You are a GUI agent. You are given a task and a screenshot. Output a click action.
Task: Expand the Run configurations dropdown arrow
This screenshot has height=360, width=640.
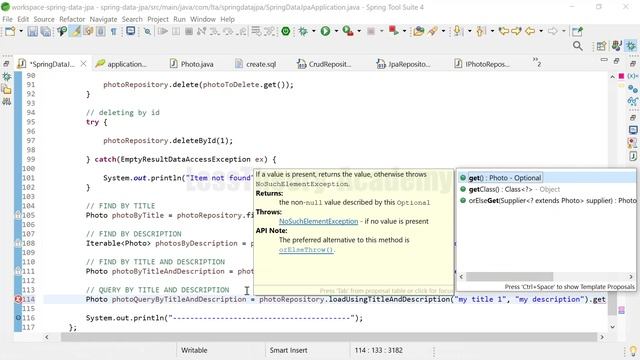point(336,31)
